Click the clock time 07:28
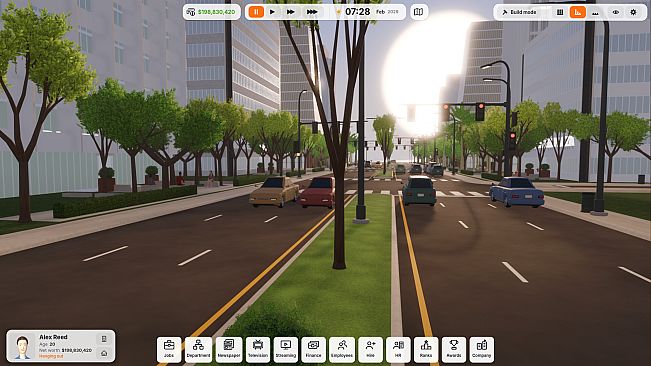Image resolution: width=651 pixels, height=366 pixels. [x=357, y=12]
